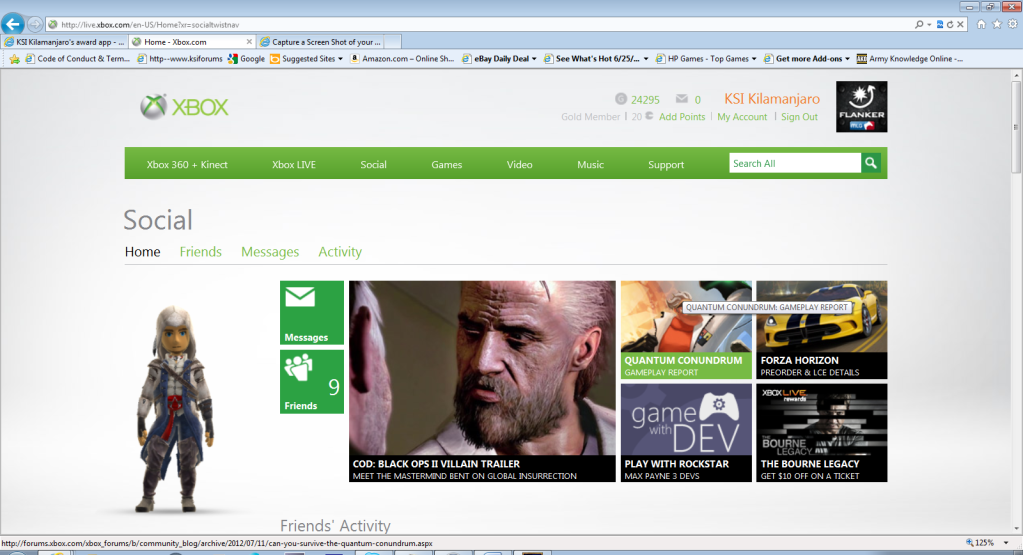Screen dimensions: 1023x555
Task: Click the Flanker gamerpic
Action: tap(861, 106)
